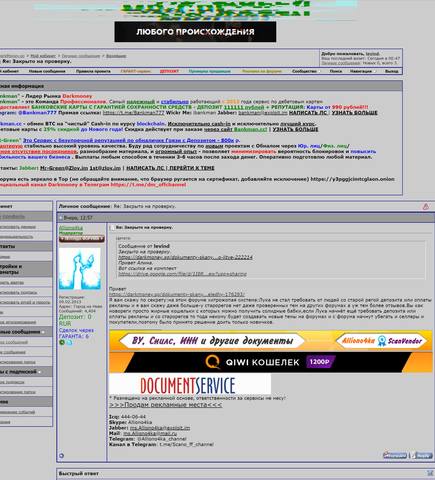This screenshot has height=480, width=435.
Task: Open the ГАРАНТ-сервис navbar item
Action: click(x=136, y=71)
